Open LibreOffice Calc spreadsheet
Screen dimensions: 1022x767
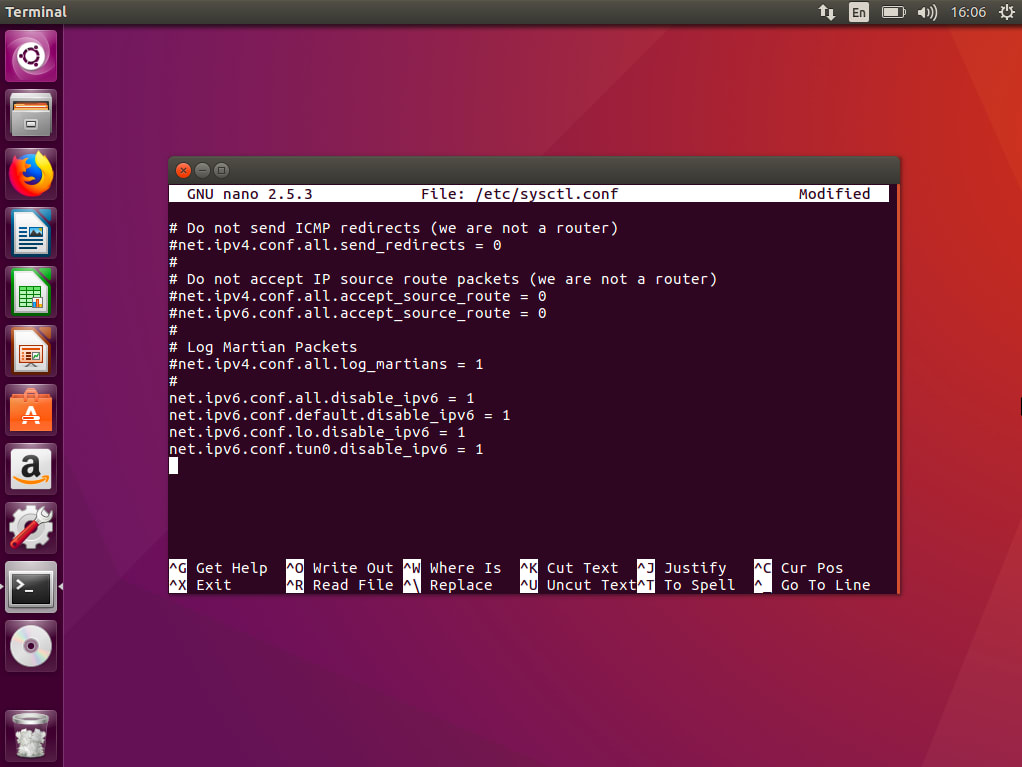point(31,292)
